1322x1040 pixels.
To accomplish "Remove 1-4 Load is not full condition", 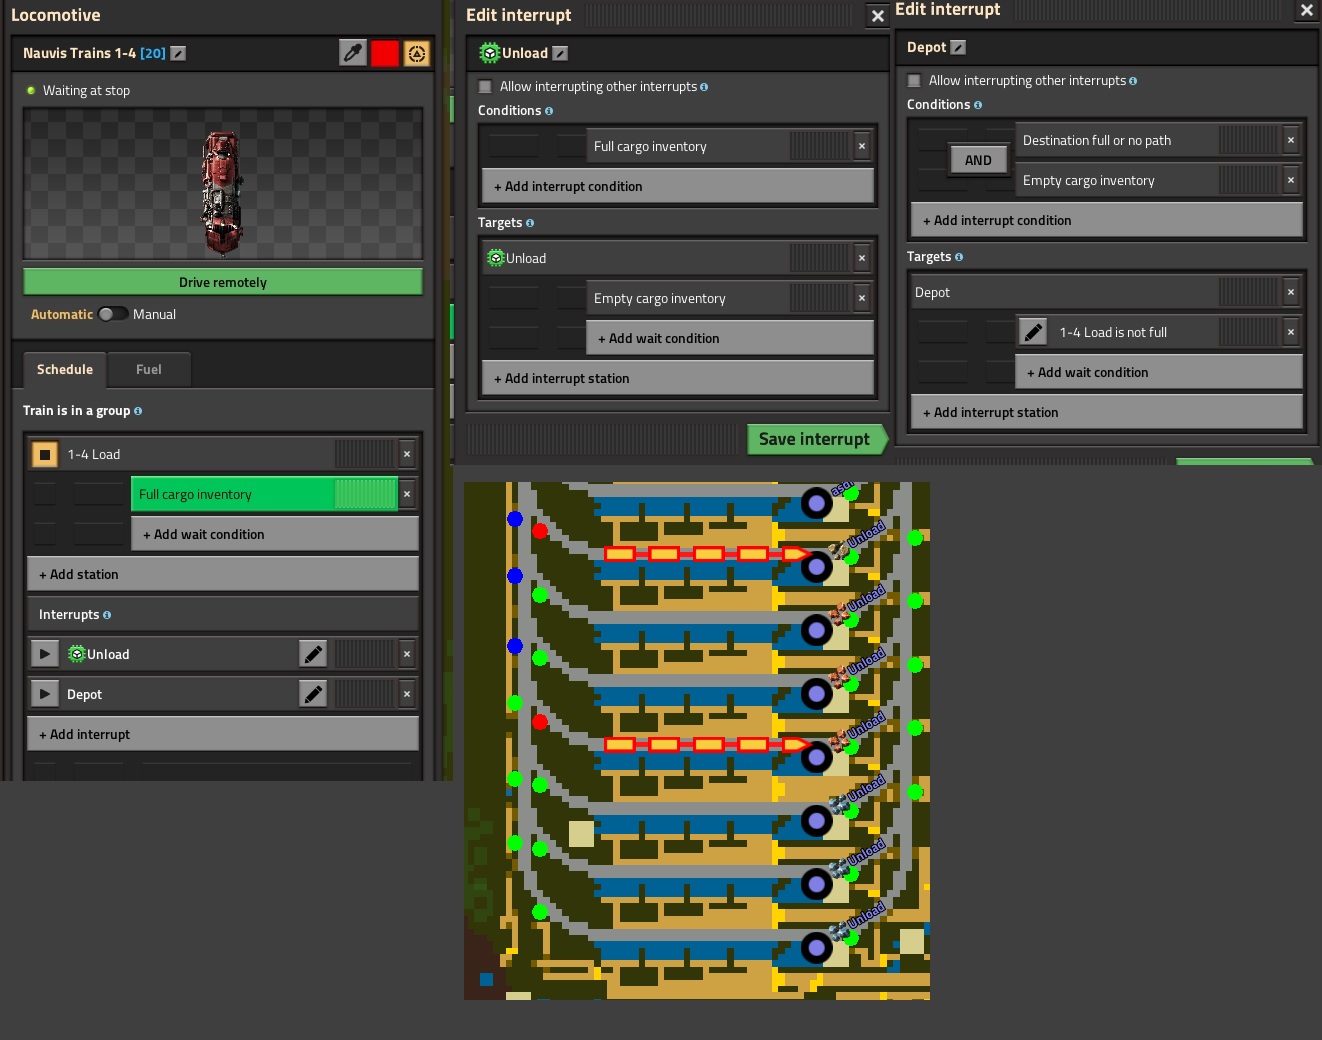I will pyautogui.click(x=1290, y=332).
